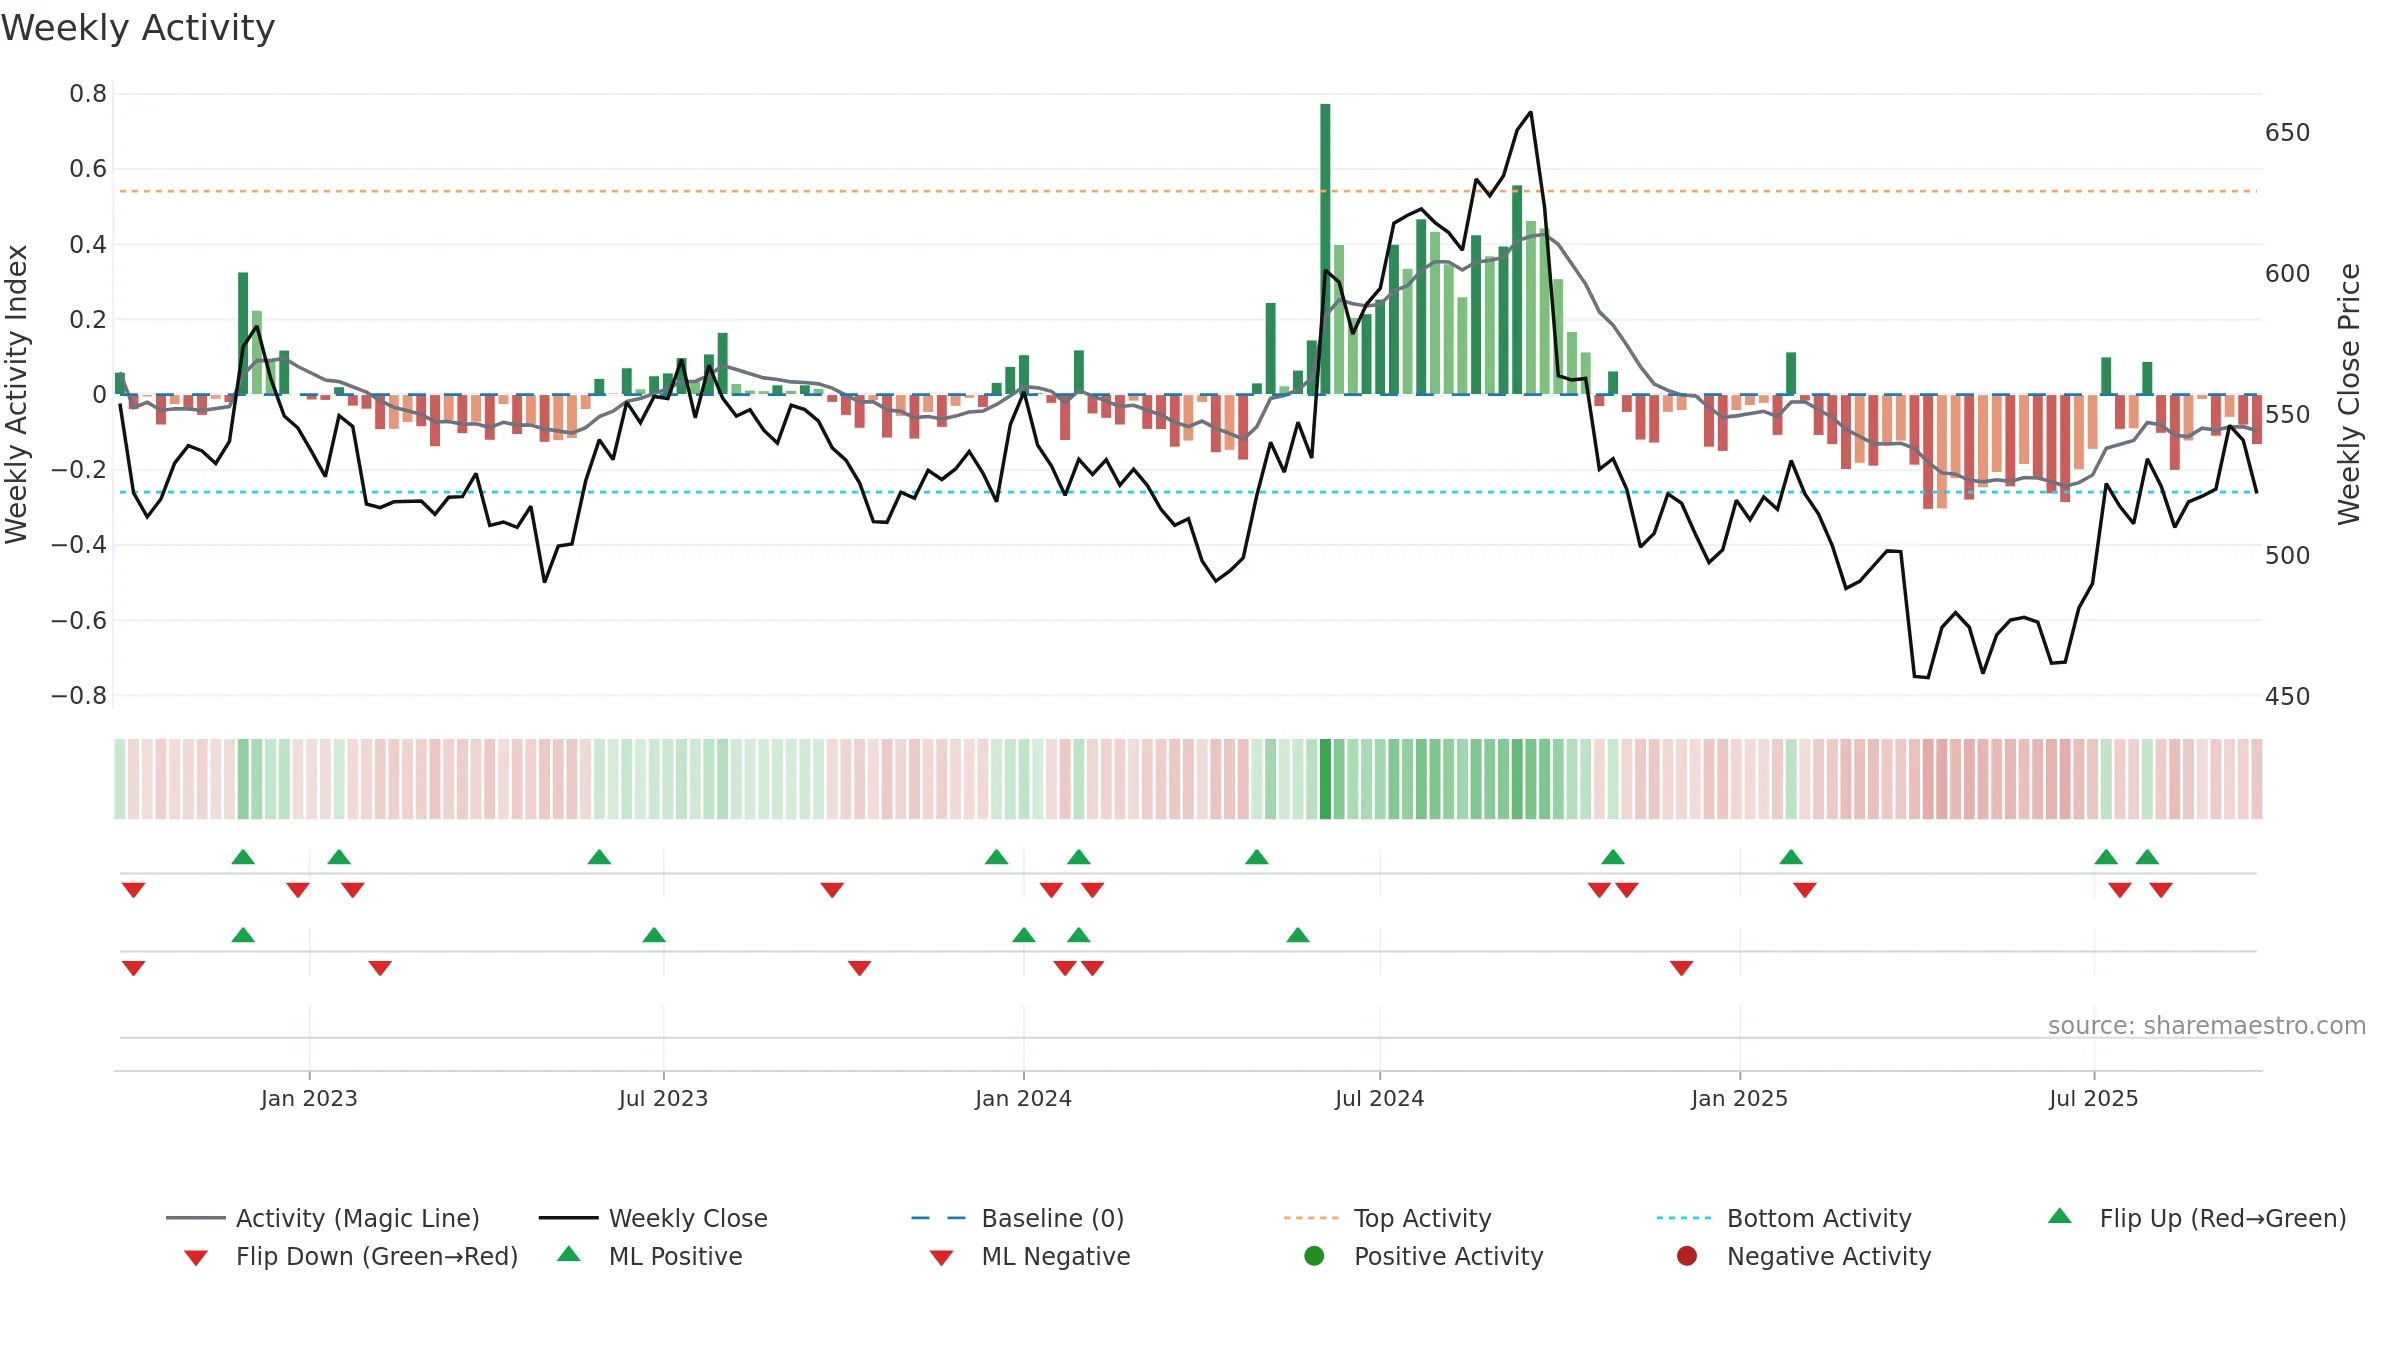The width and height of the screenshot is (2400, 1350).
Task: Open the sharemaestro.com source link
Action: coord(2206,1026)
